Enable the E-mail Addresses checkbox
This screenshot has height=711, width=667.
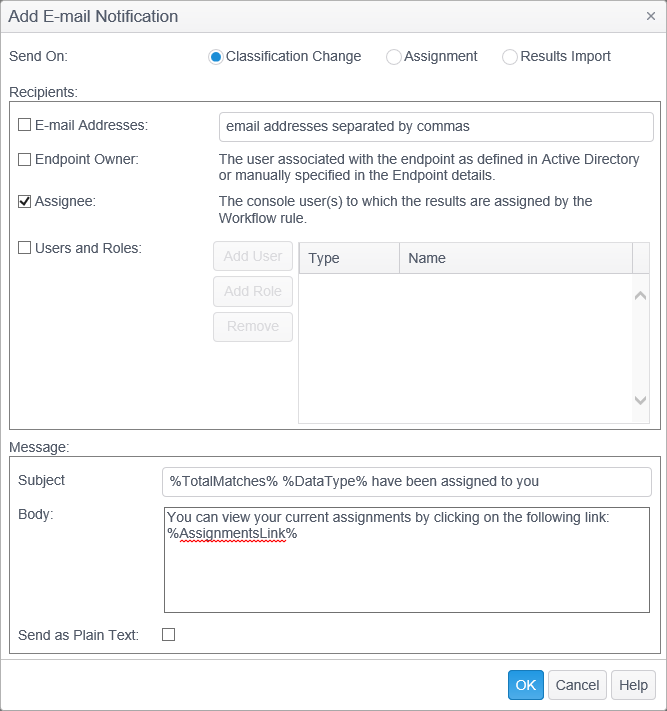tap(25, 125)
